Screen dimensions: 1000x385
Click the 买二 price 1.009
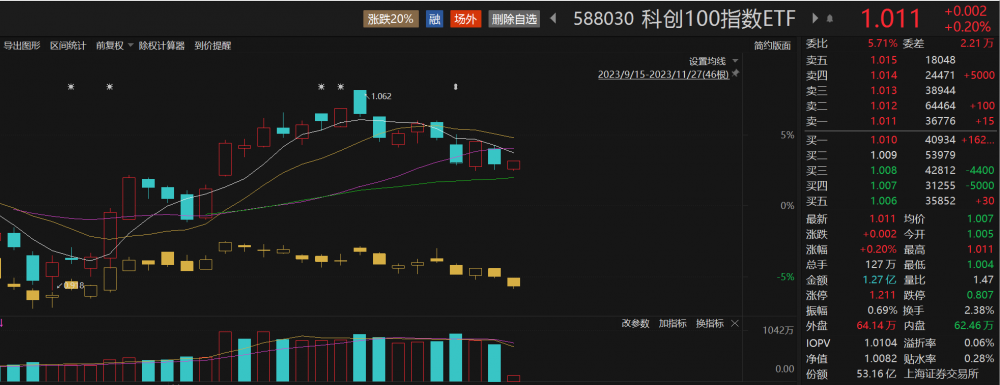884,155
